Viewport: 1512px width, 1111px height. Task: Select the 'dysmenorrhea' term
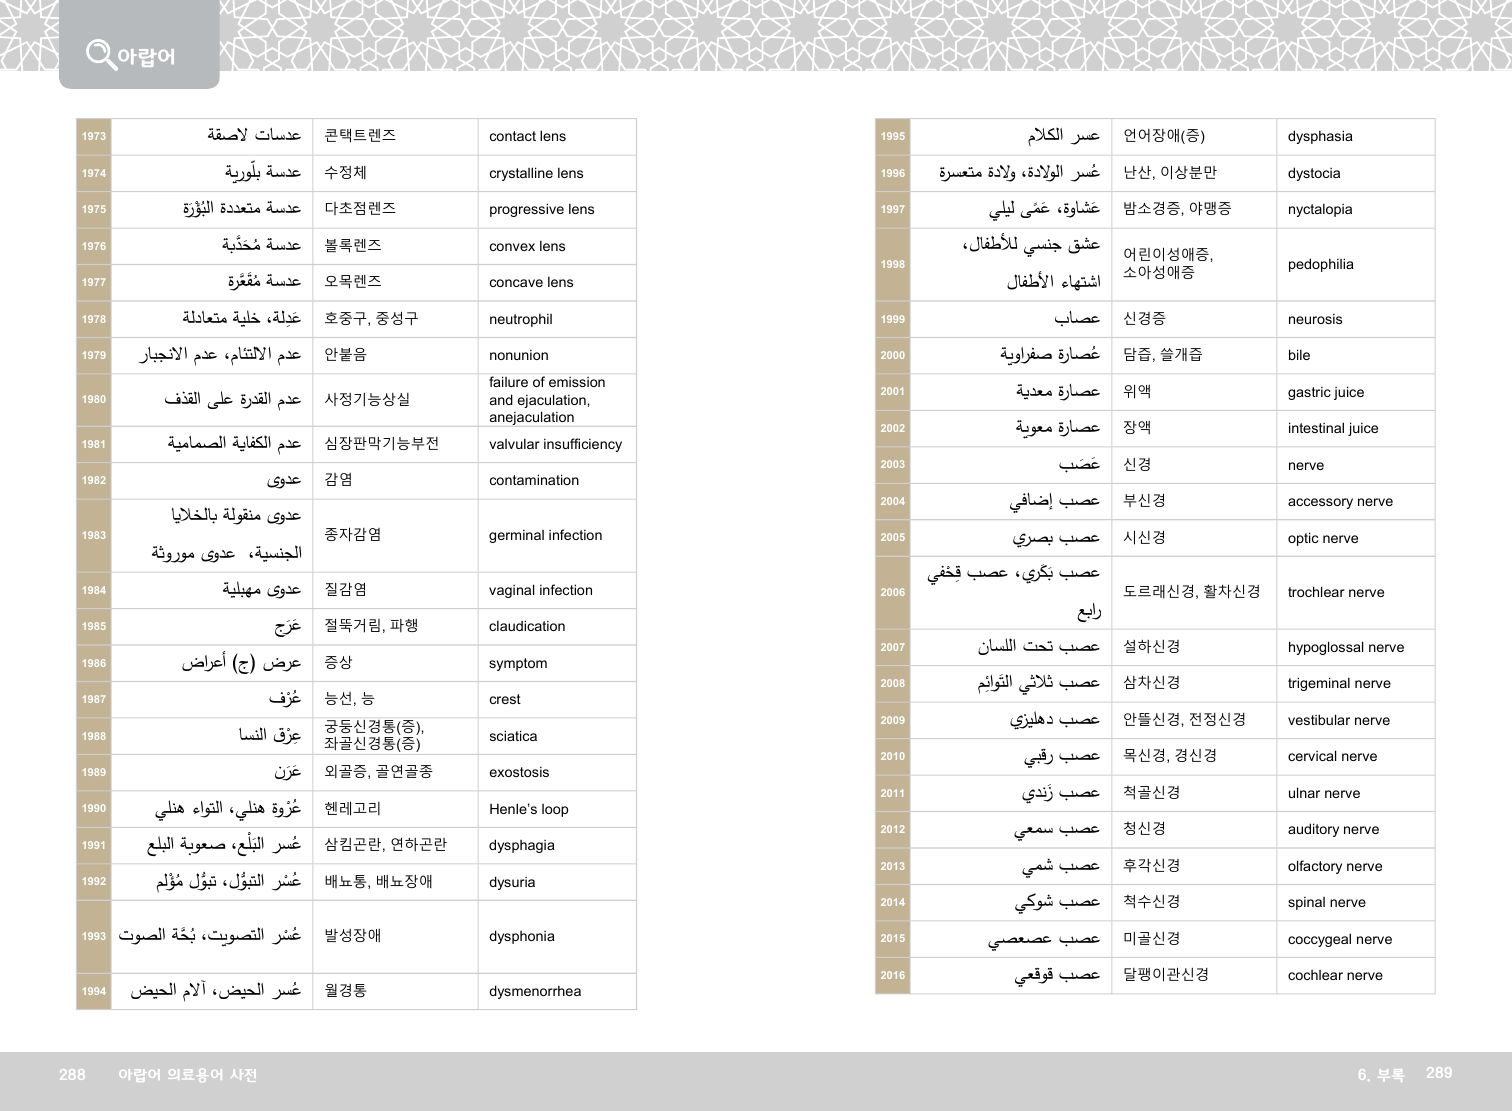tap(534, 991)
